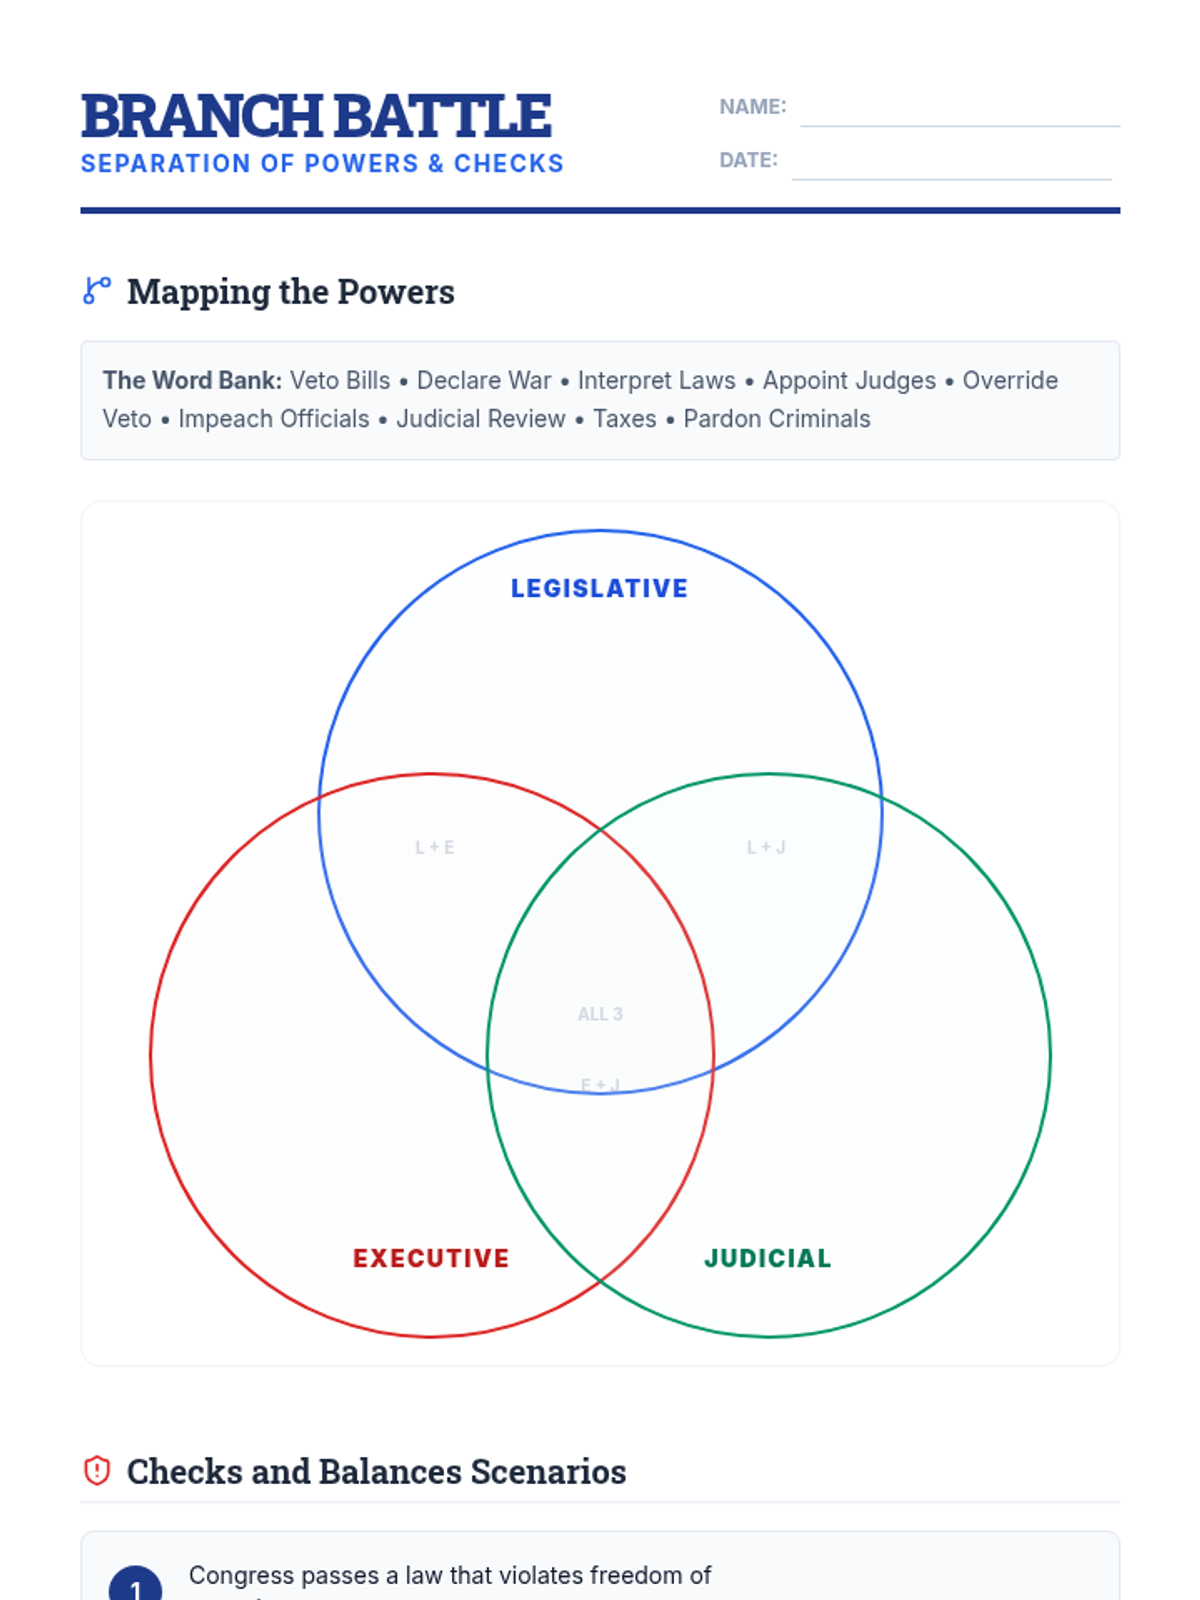Click the LEGISLATIVE circle label
This screenshot has width=1200, height=1600.
pyautogui.click(x=599, y=589)
